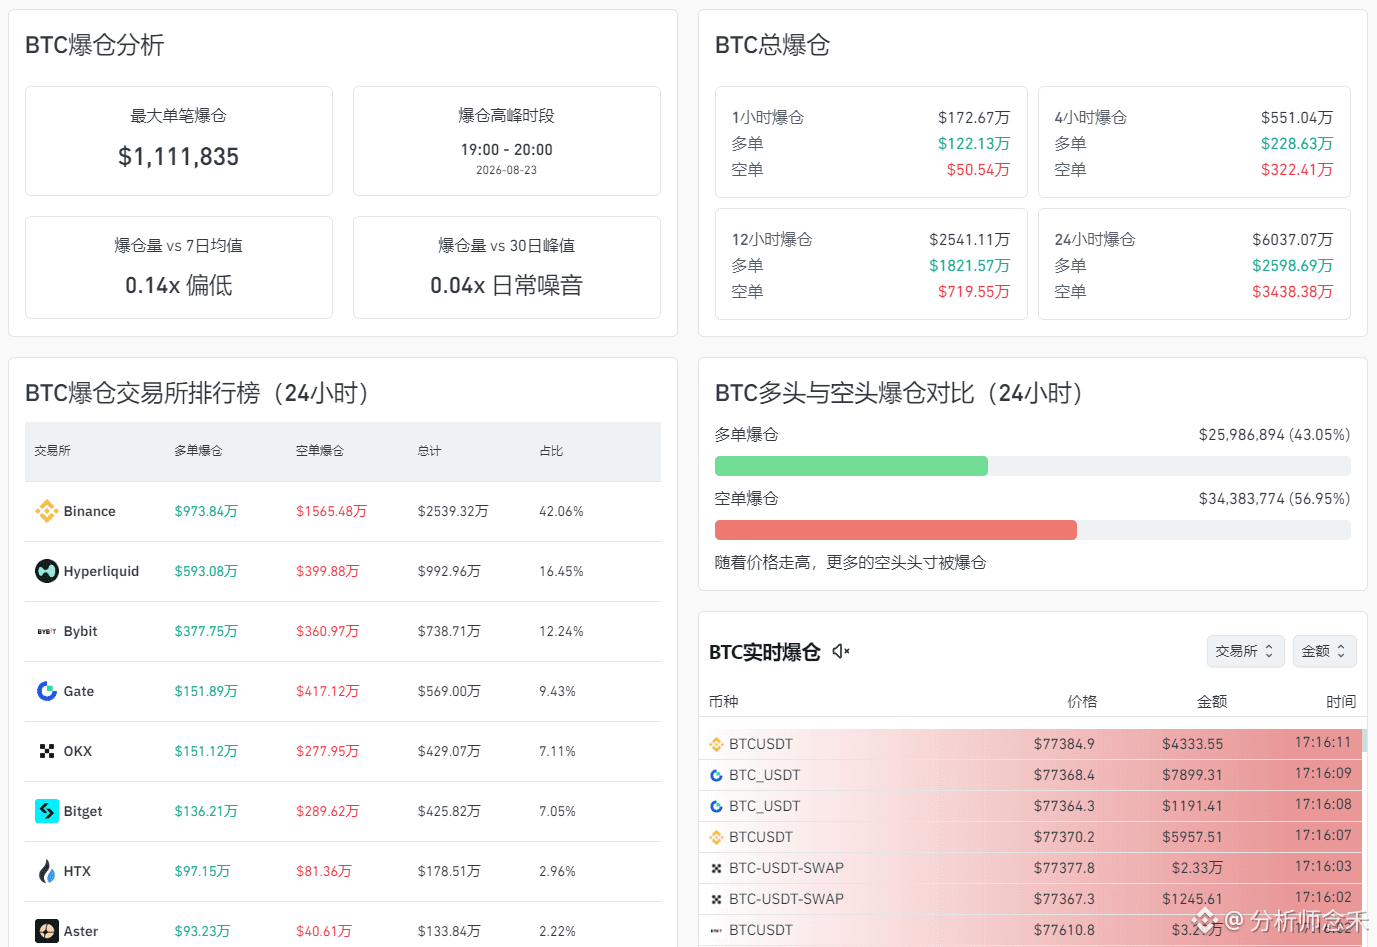Click Gate icon beside BTC_USDT at 17:16:09
The width and height of the screenshot is (1377, 947).
716,775
